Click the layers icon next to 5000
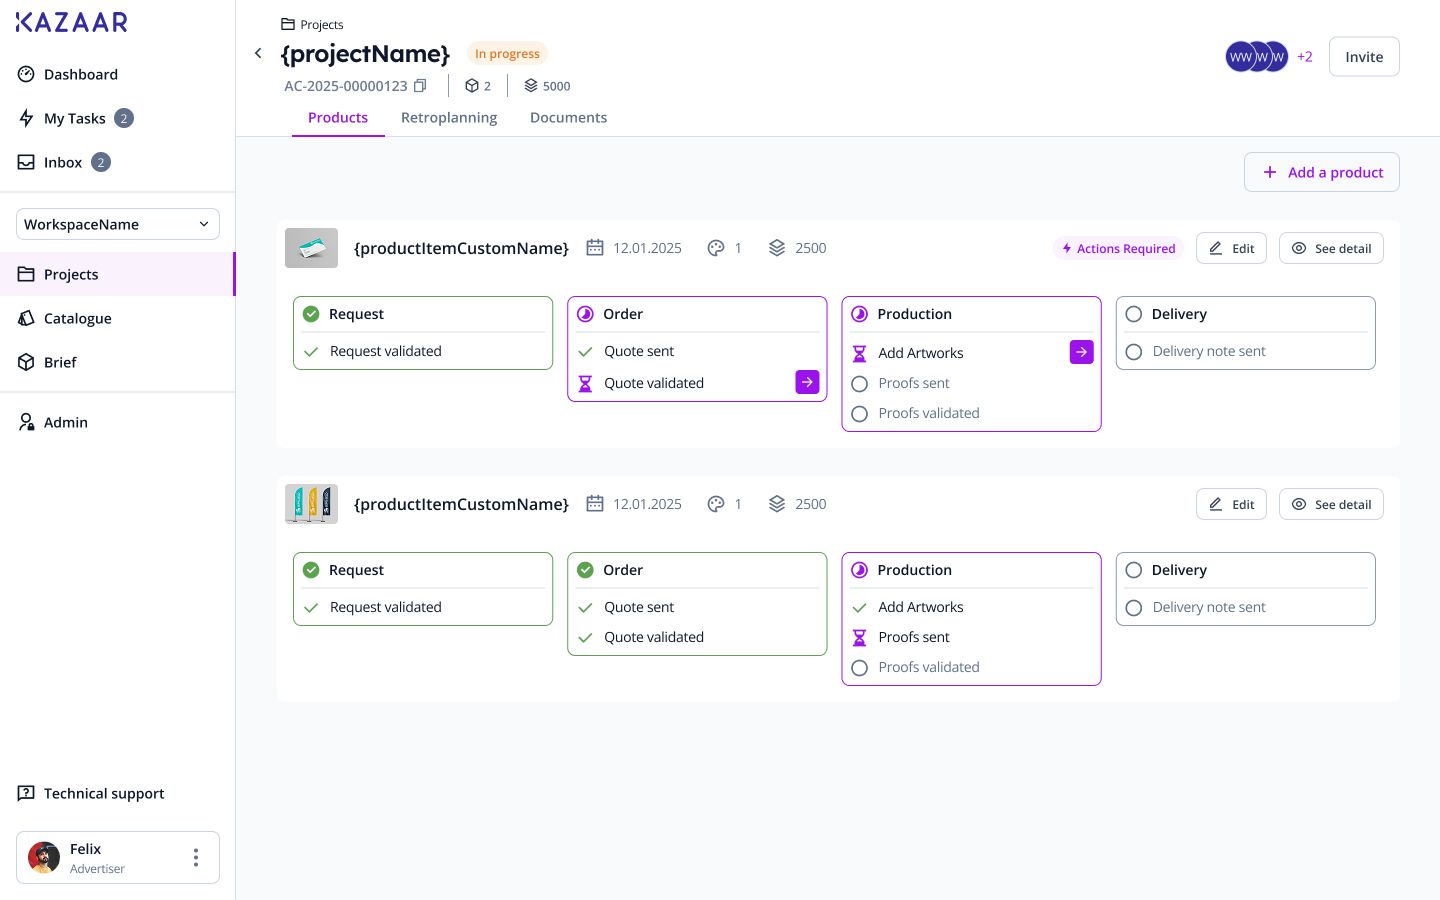This screenshot has width=1440, height=900. coord(531,86)
